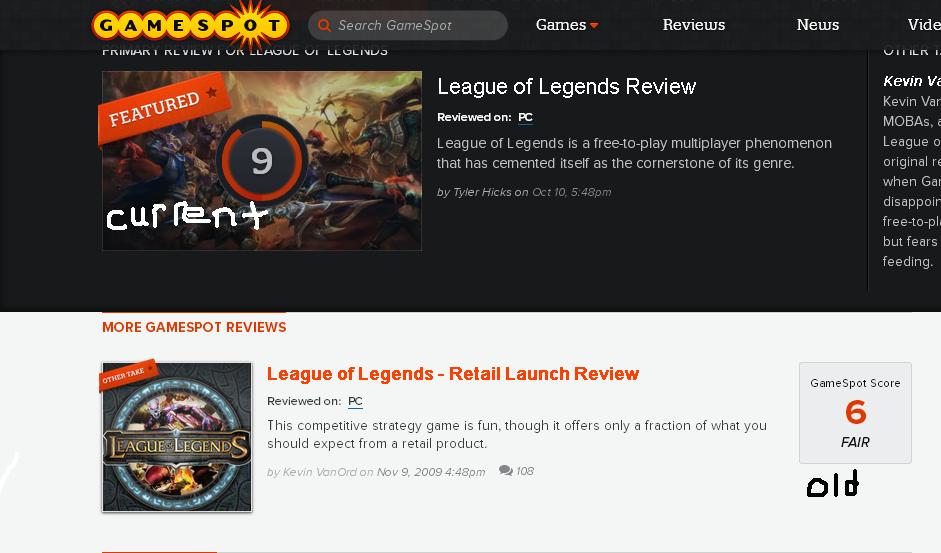Click the PC platform link in featured review
The height and width of the screenshot is (553, 941).
(x=525, y=117)
